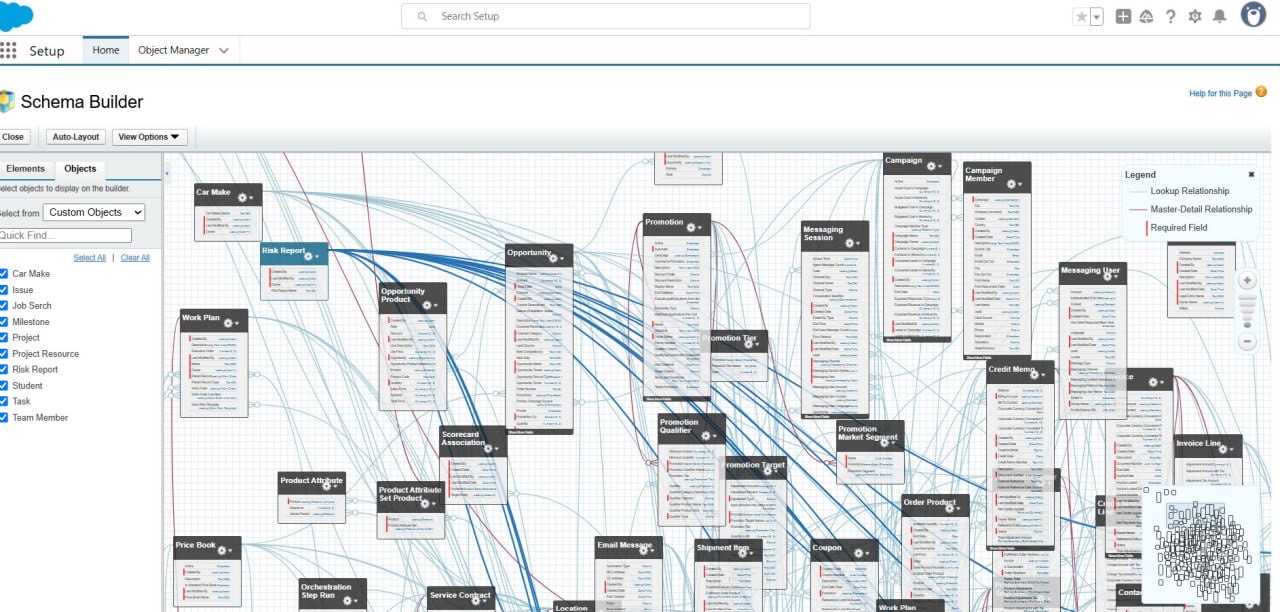Open help using the question mark icon
The height and width of the screenshot is (612, 1280).
(x=1170, y=15)
